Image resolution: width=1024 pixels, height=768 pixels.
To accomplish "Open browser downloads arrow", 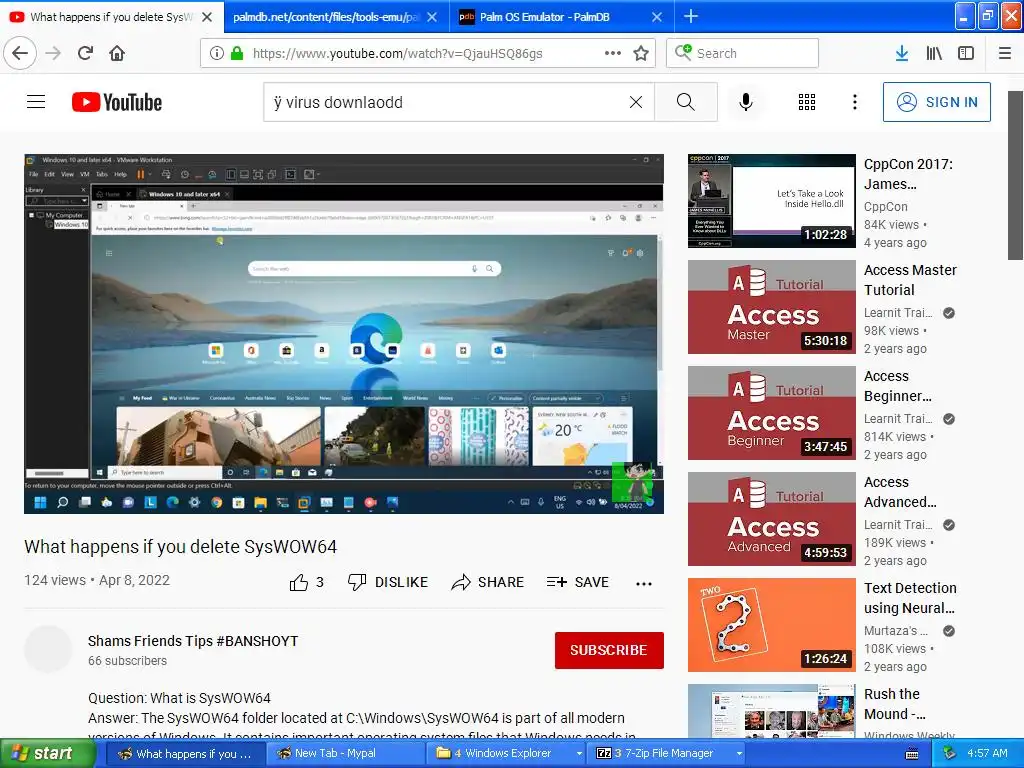I will point(902,53).
